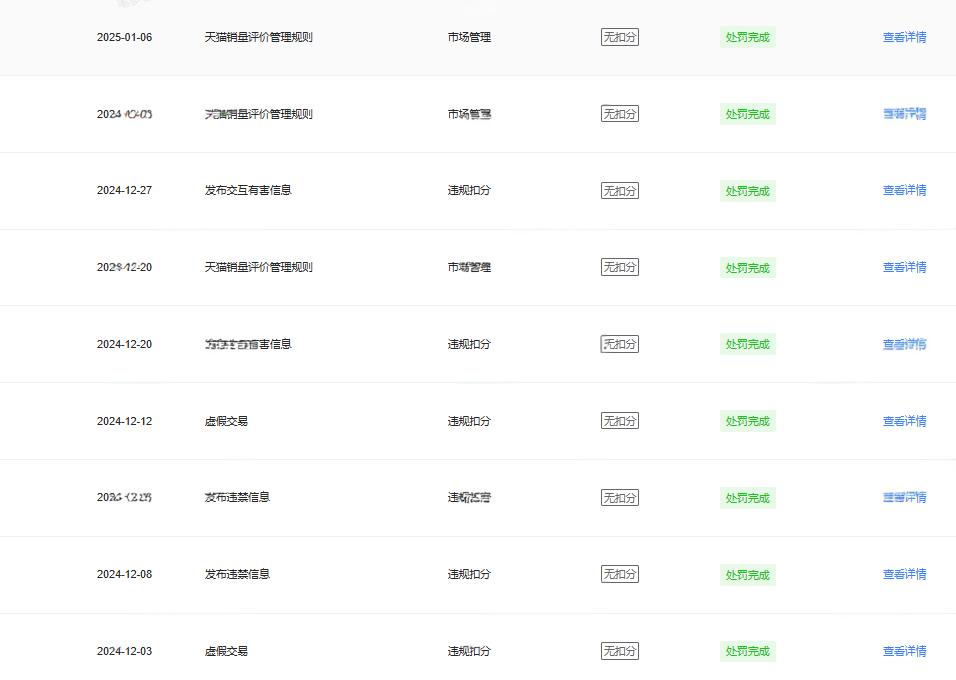Click the date 2024-12-03
Image resolution: width=956 pixels, height=680 pixels.
coord(124,651)
